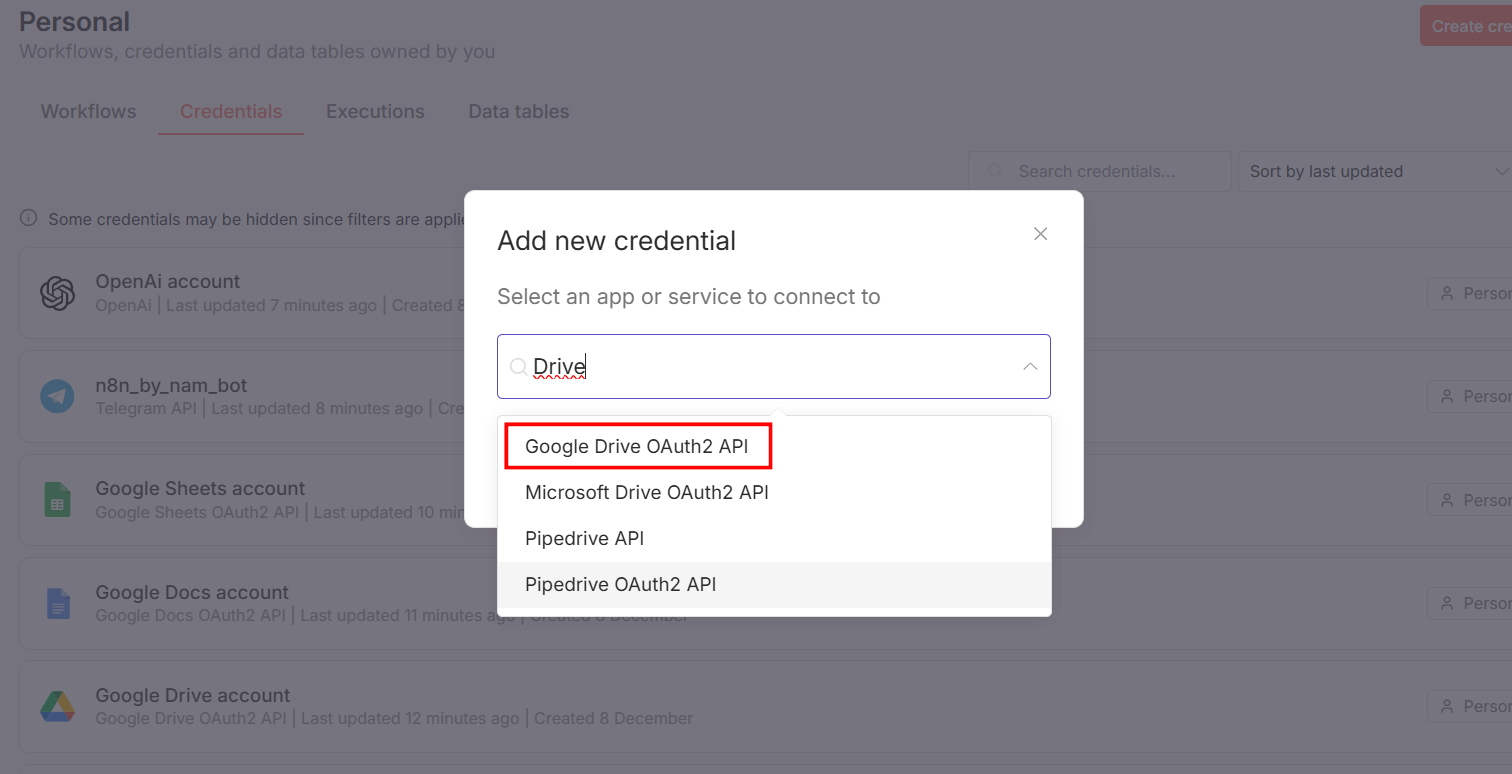Click the Telegram icon on n8n_by_nam_bot credential
Viewport: 1512px width, 774px height.
click(x=57, y=396)
